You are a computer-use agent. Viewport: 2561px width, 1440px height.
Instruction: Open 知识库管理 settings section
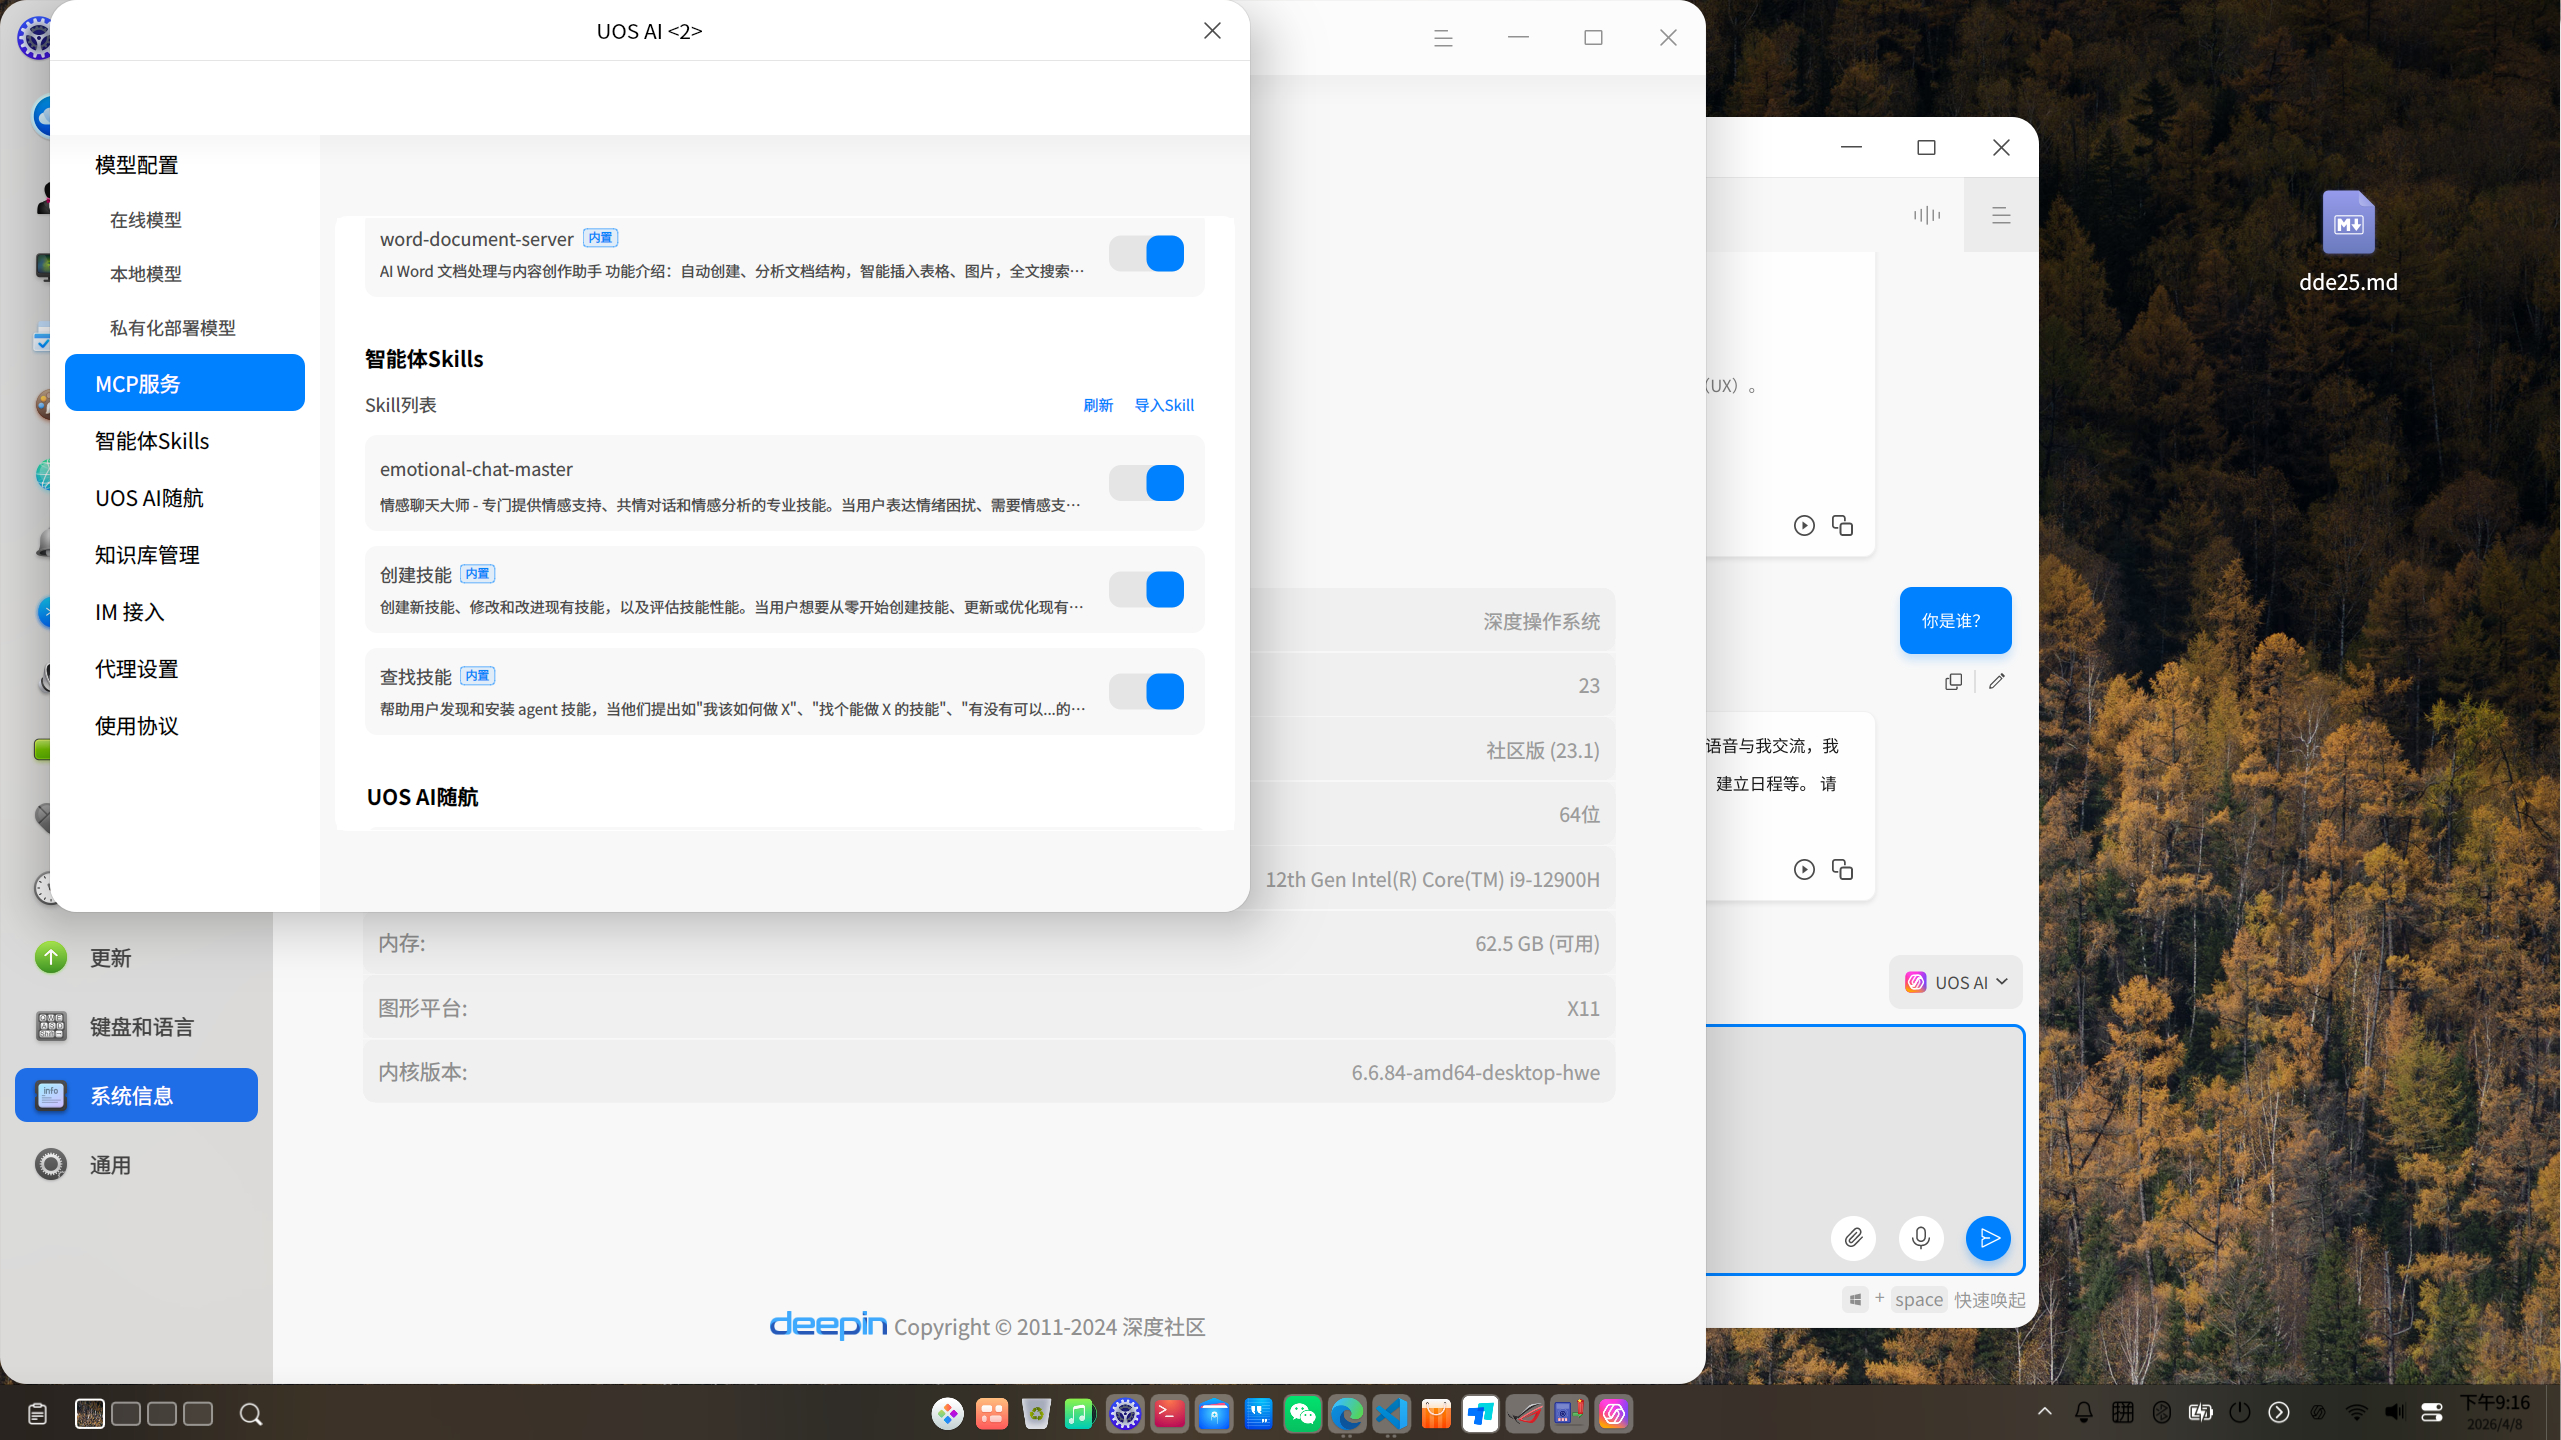pos(147,555)
